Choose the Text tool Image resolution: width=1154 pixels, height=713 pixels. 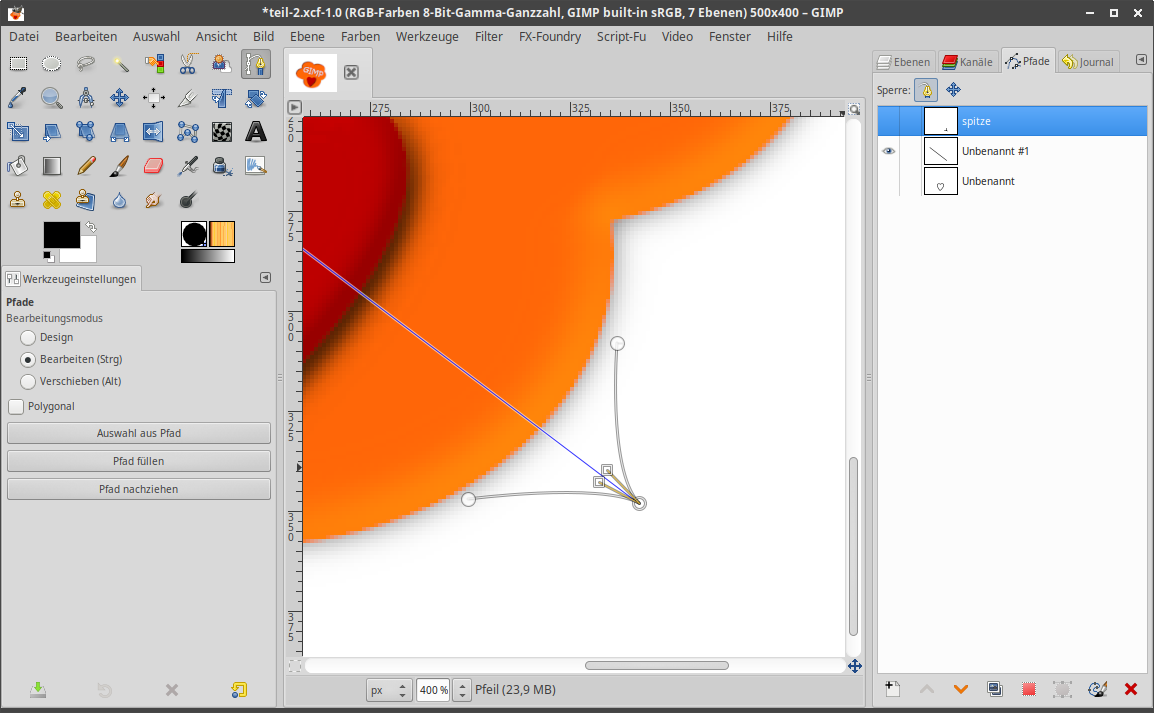click(256, 132)
